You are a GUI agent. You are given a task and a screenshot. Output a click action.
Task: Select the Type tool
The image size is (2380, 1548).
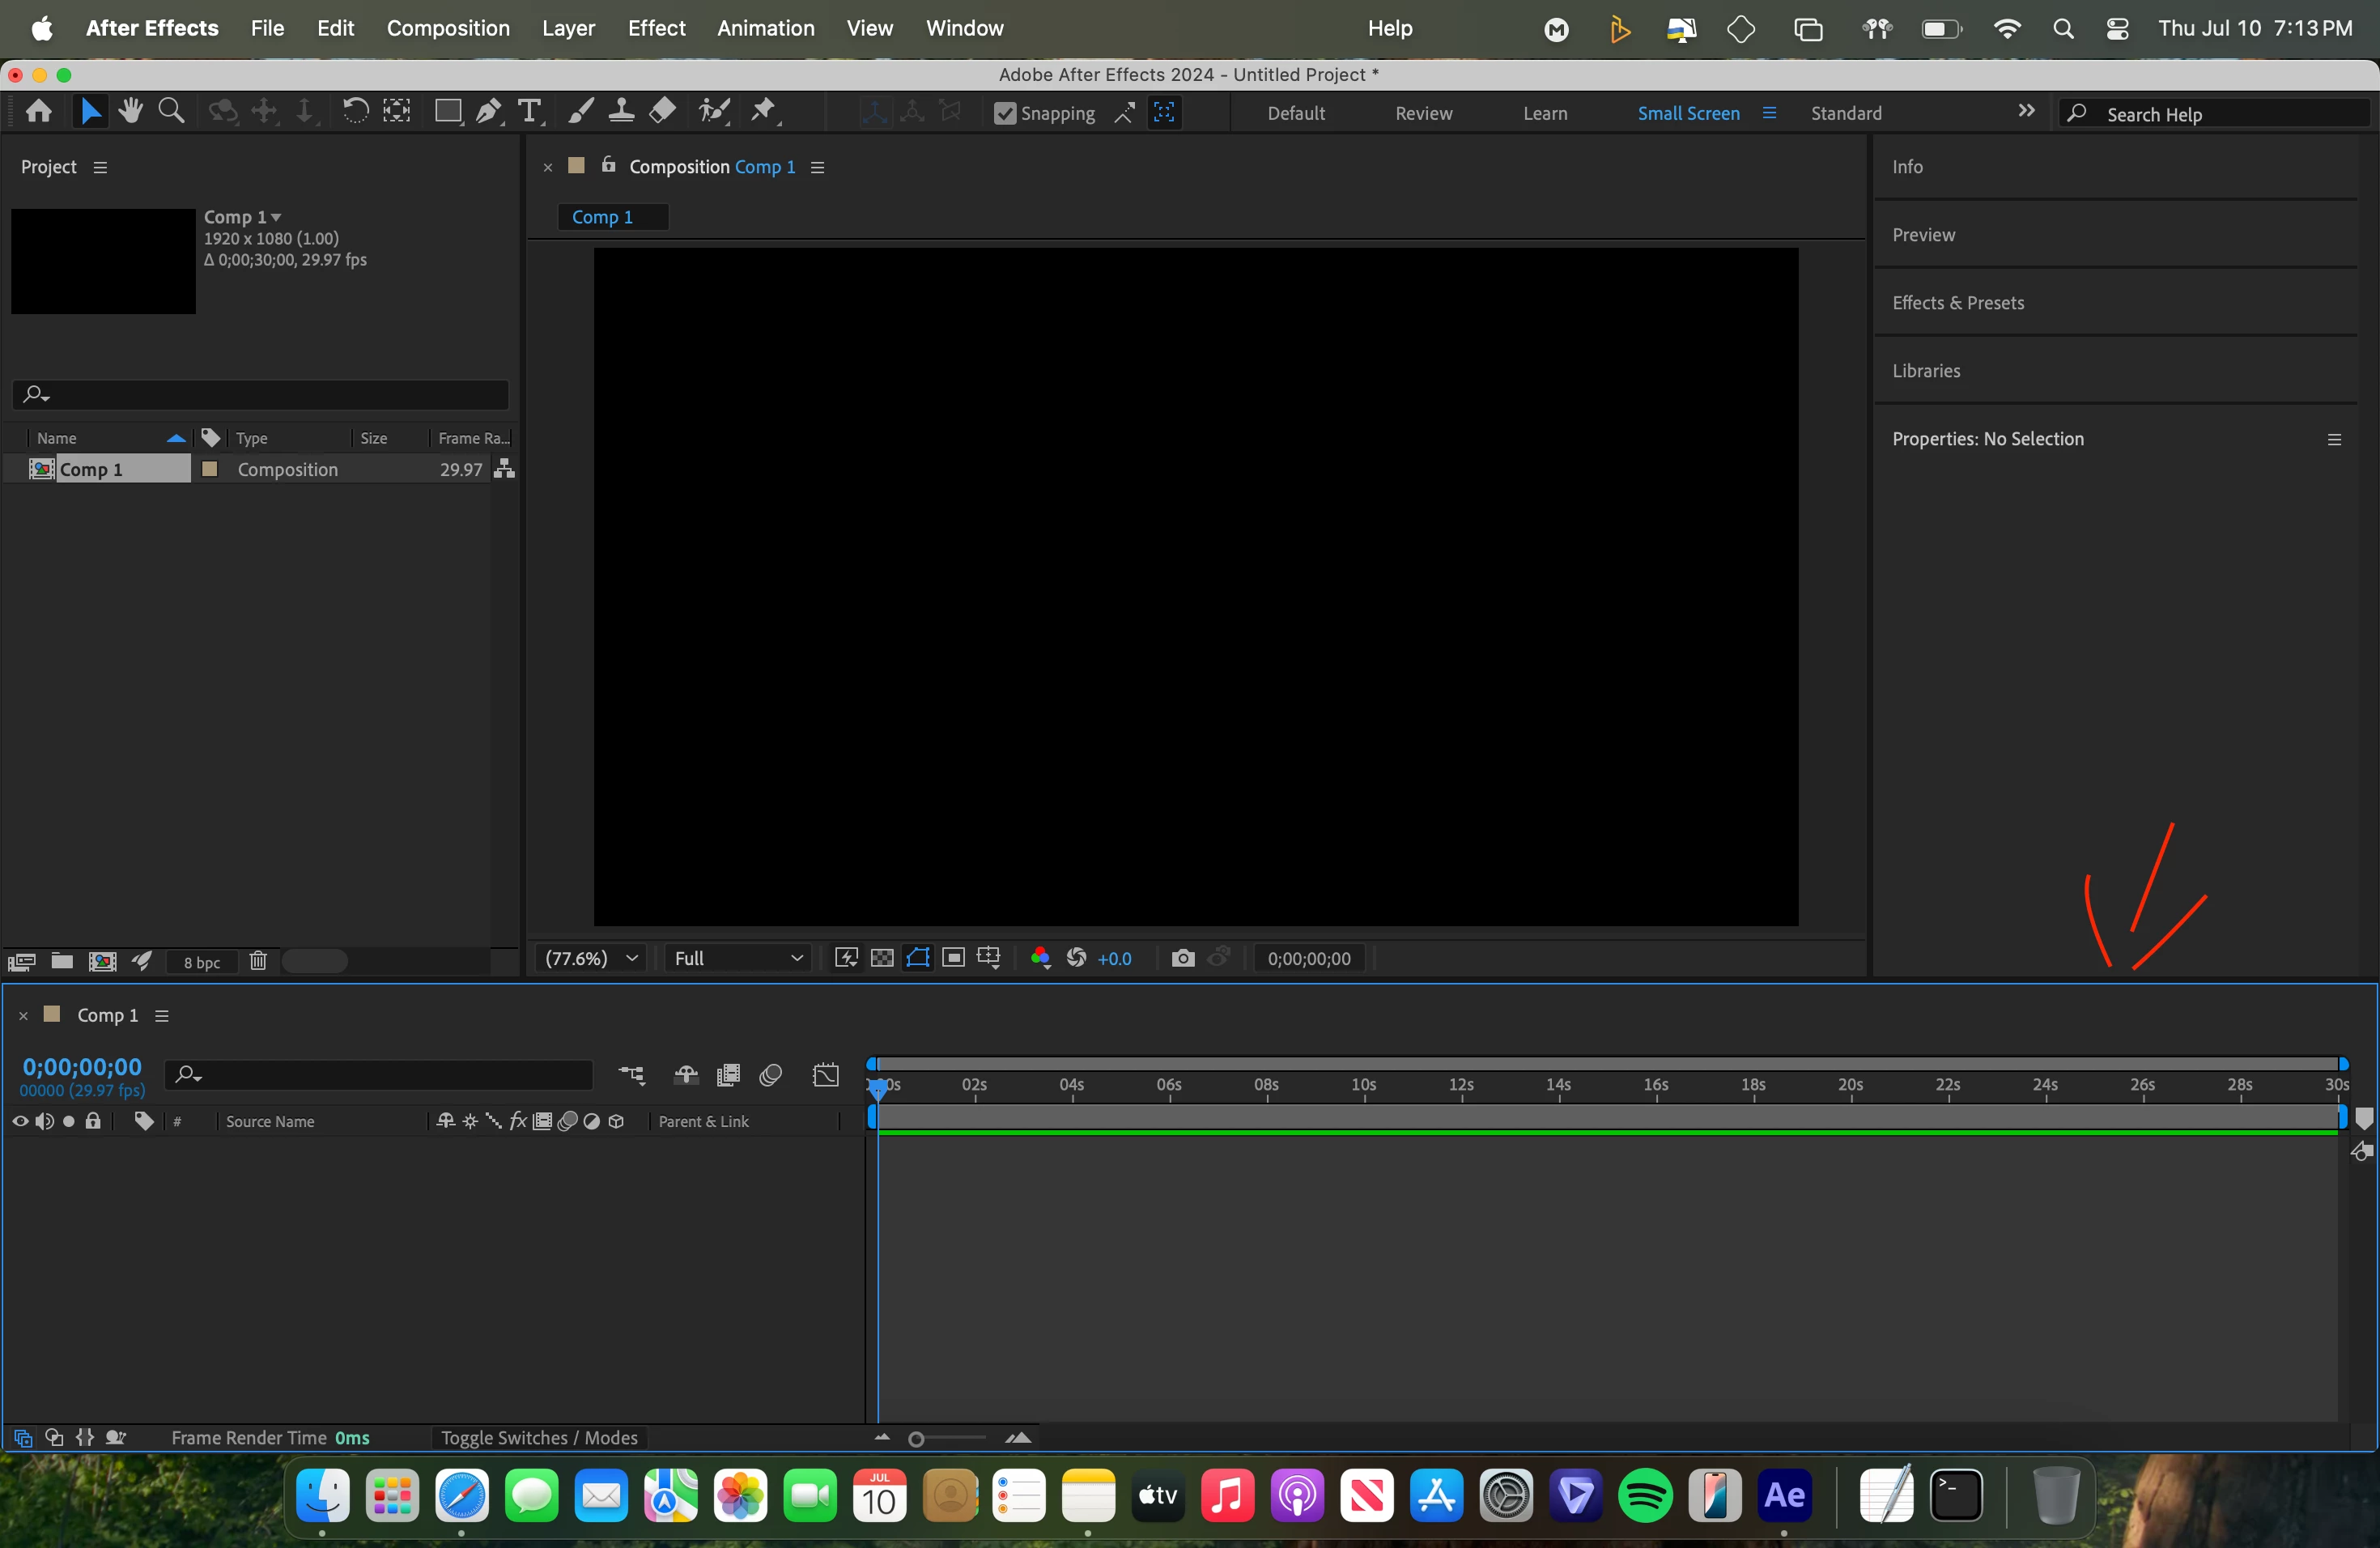click(x=530, y=111)
